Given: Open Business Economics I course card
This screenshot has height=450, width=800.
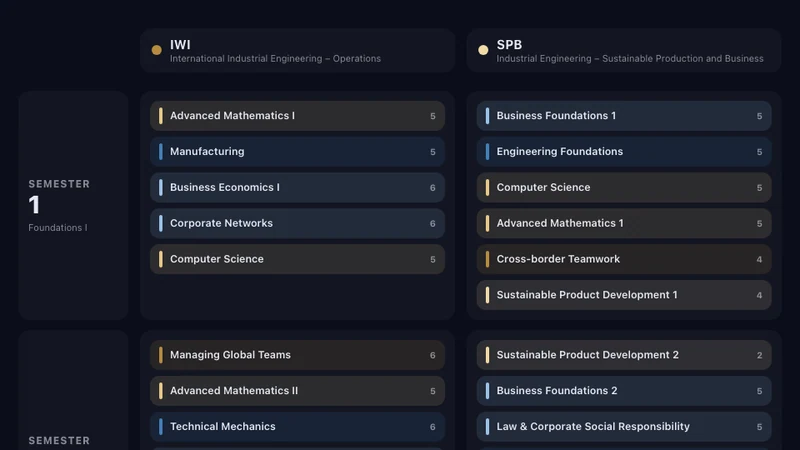Looking at the screenshot, I should click(297, 187).
